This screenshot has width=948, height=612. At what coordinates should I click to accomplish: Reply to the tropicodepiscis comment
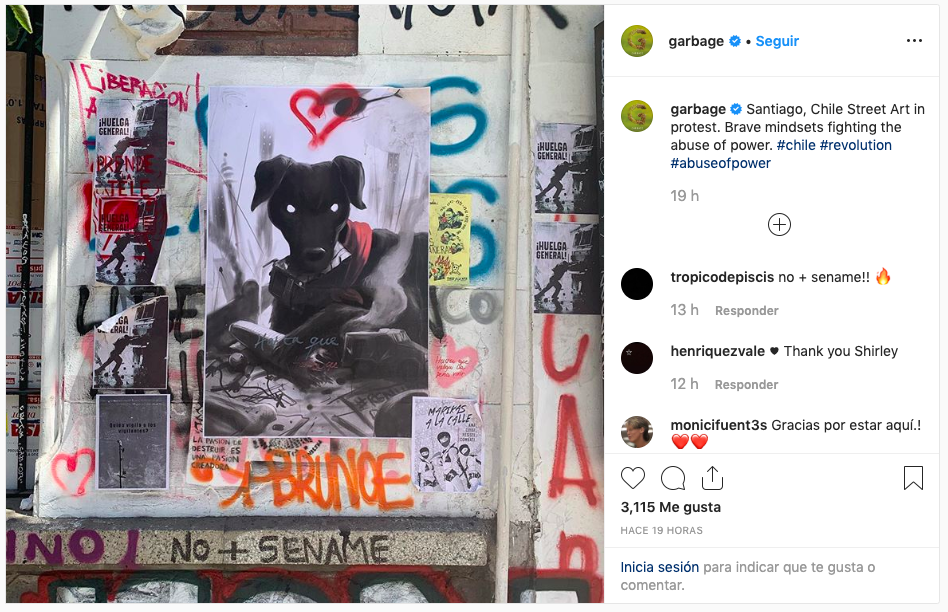tap(747, 311)
